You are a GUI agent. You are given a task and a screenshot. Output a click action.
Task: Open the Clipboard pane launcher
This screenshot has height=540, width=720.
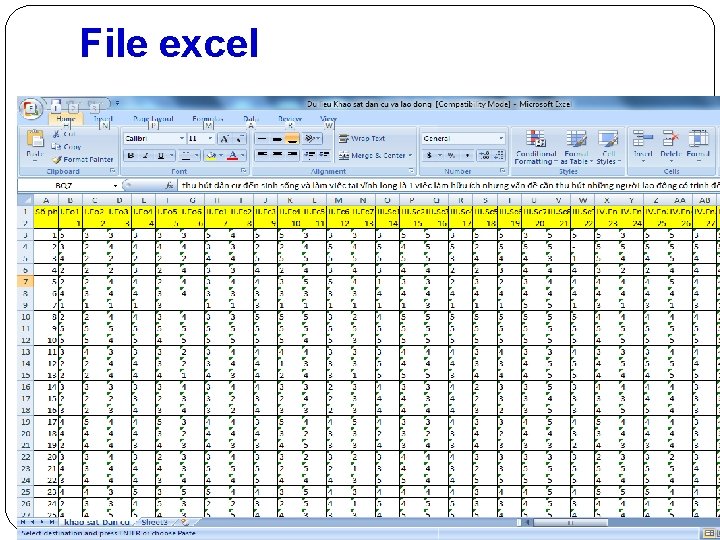pyautogui.click(x=112, y=171)
